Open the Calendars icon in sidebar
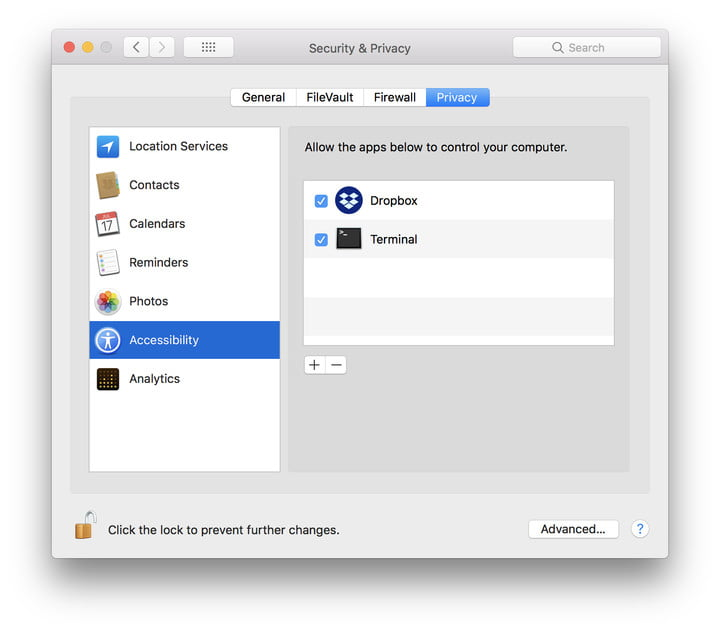The width and height of the screenshot is (720, 632). pyautogui.click(x=108, y=224)
